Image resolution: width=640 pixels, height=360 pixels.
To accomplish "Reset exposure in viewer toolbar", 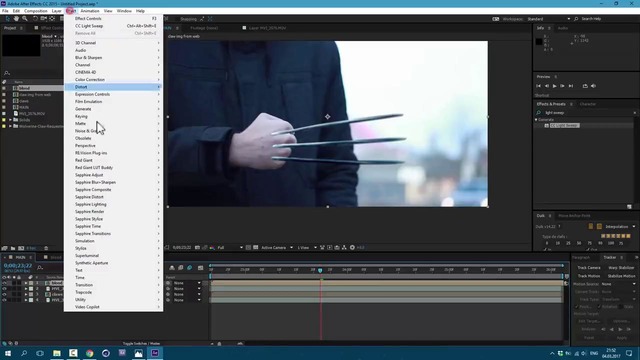I will [352, 247].
